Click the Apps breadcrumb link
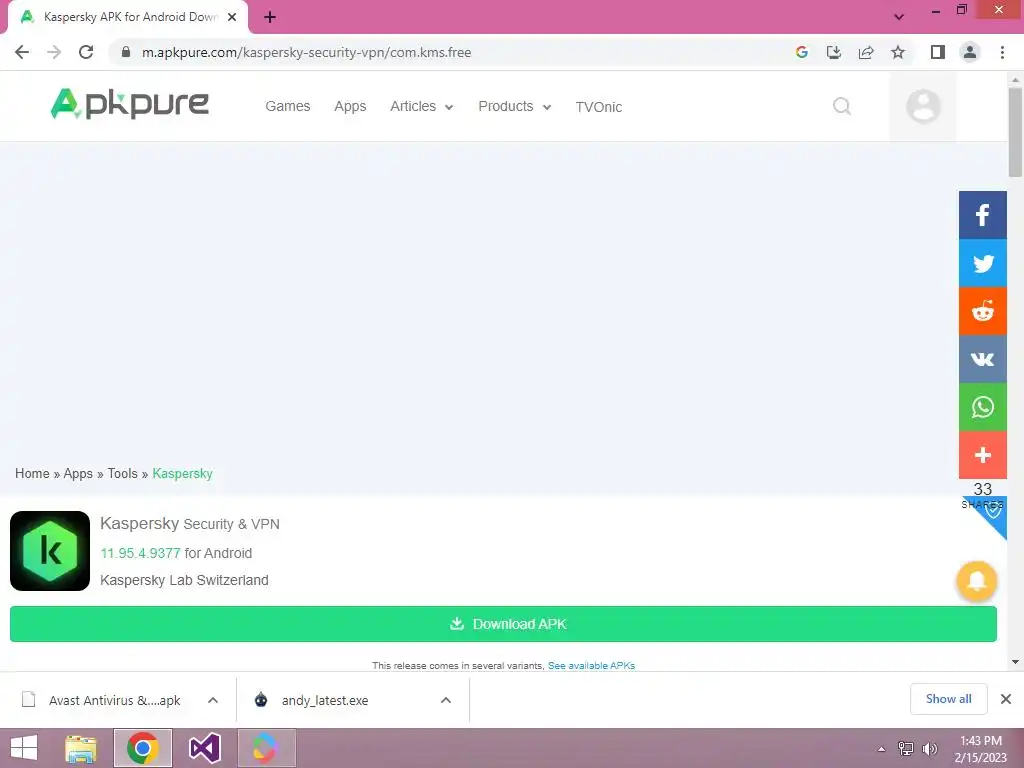The width and height of the screenshot is (1024, 768). click(x=78, y=473)
